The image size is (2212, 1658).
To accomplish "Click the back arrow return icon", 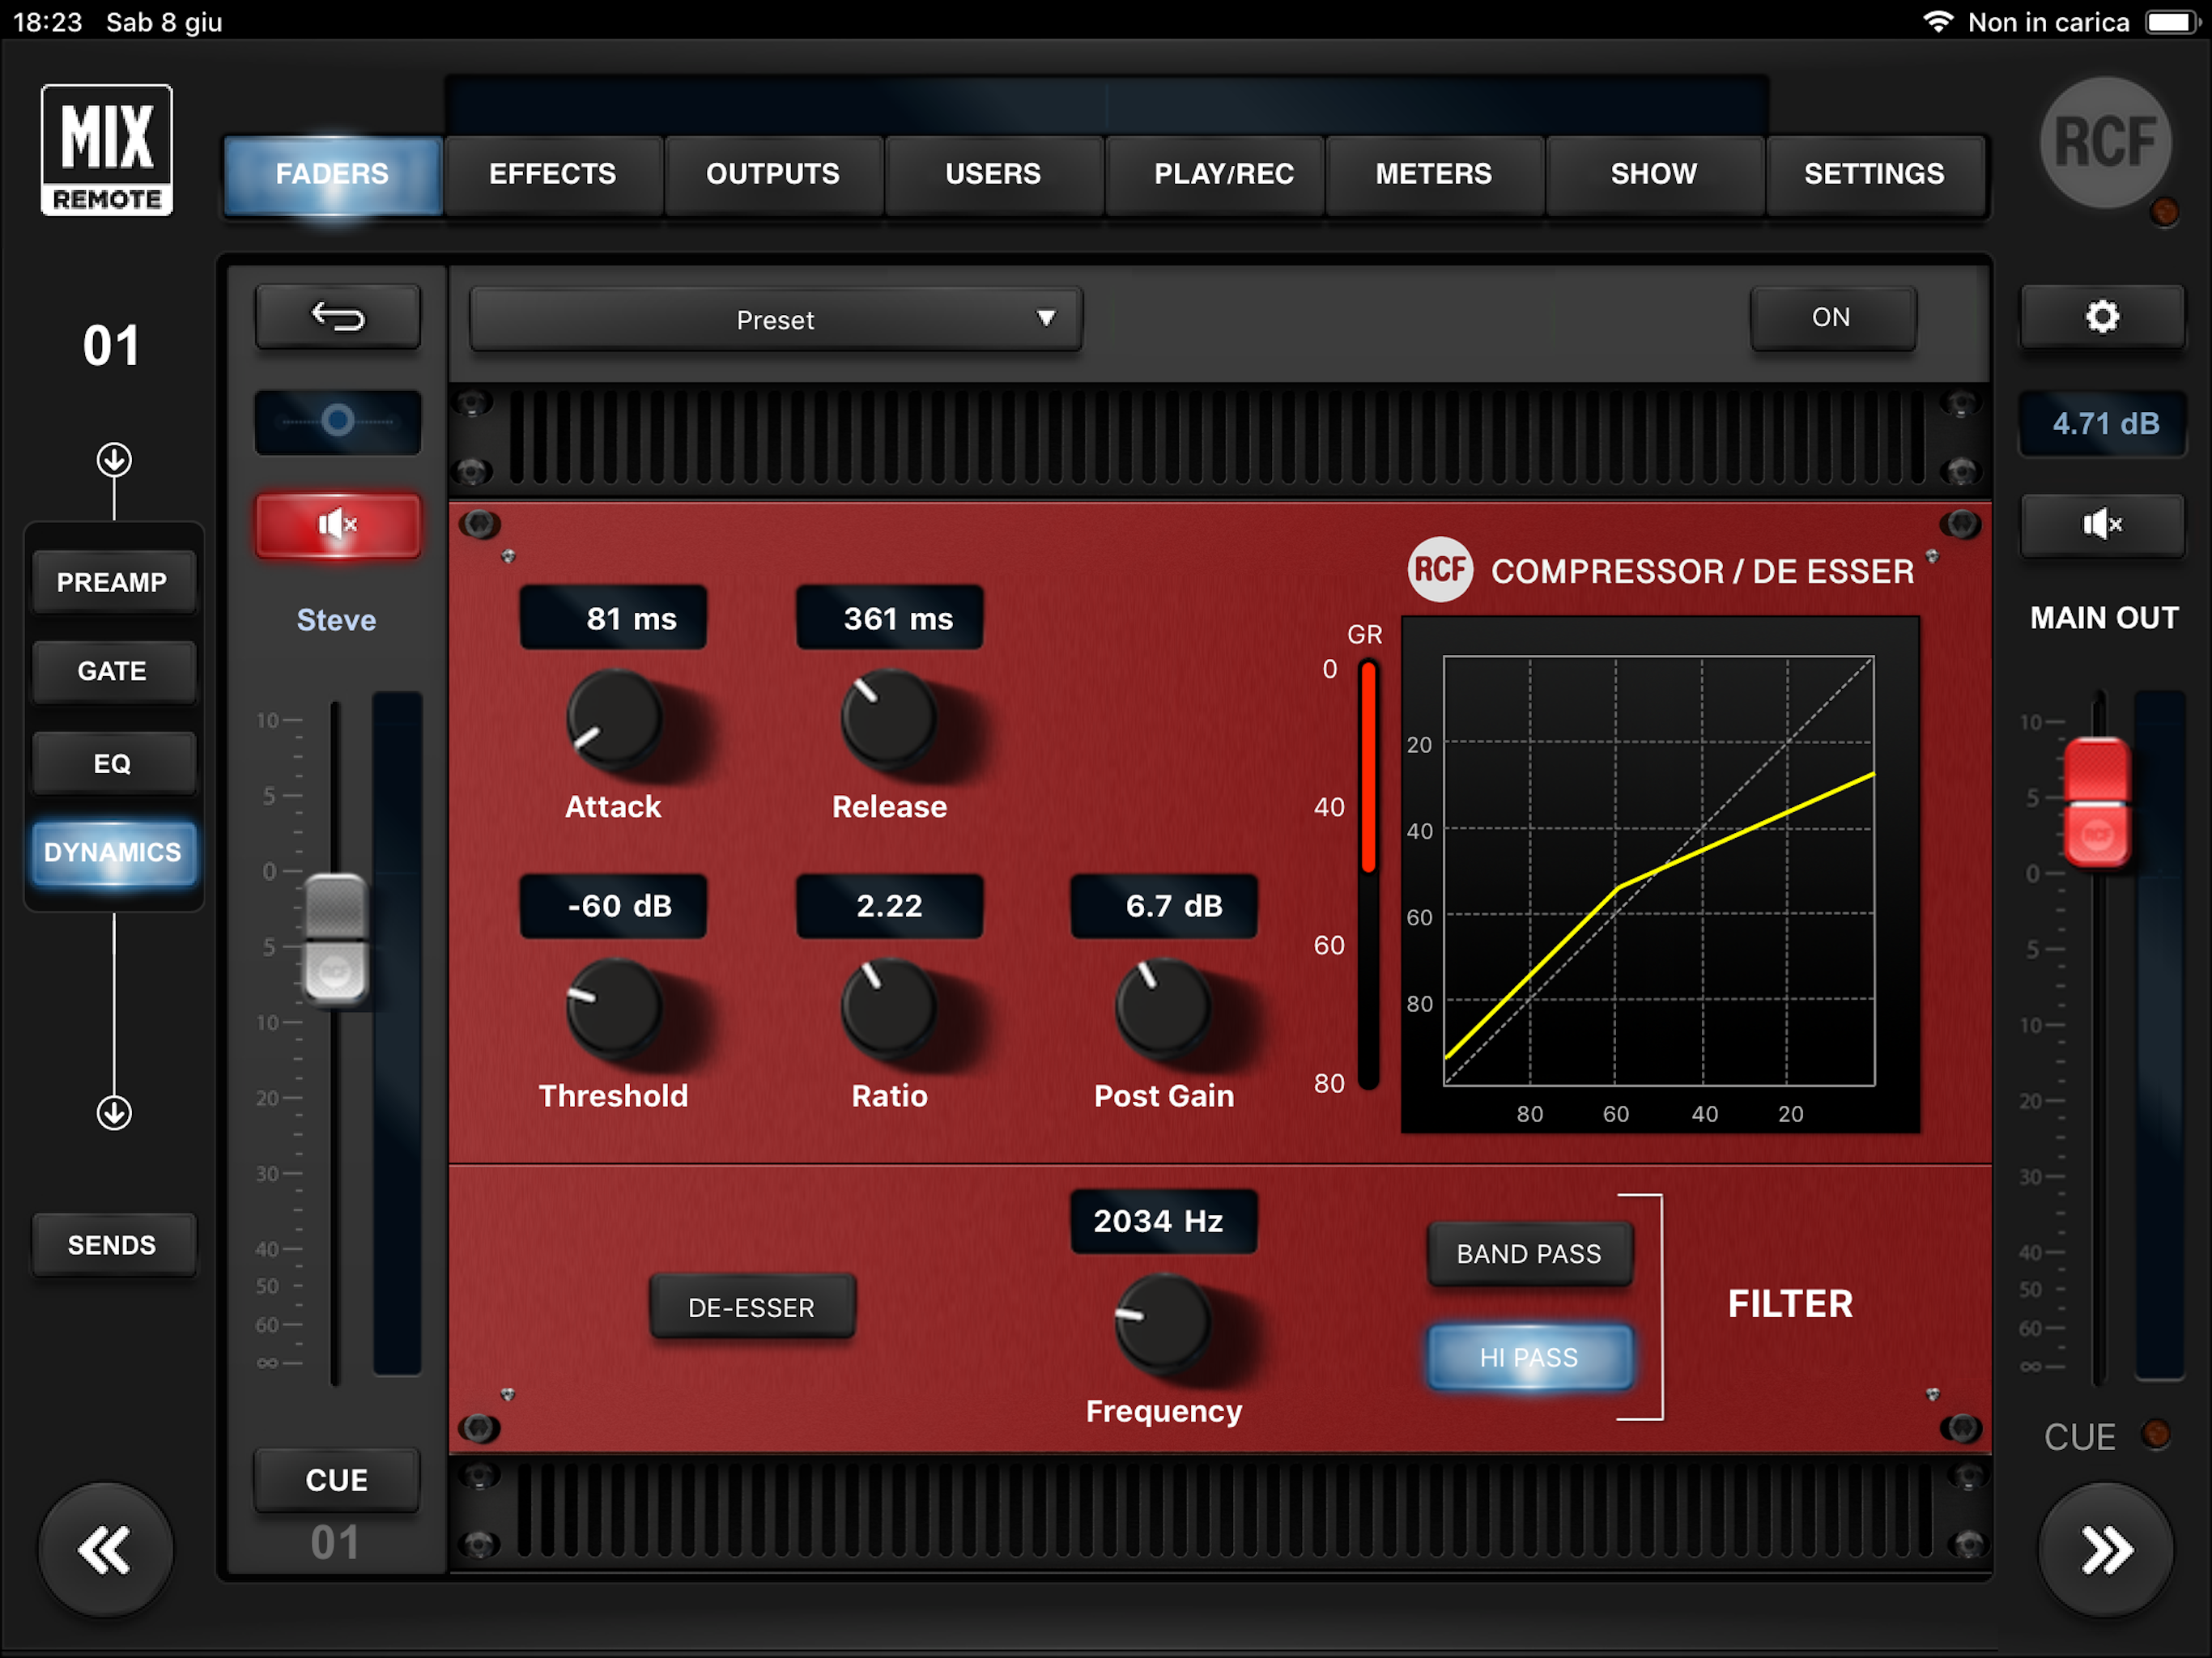I will [x=338, y=318].
